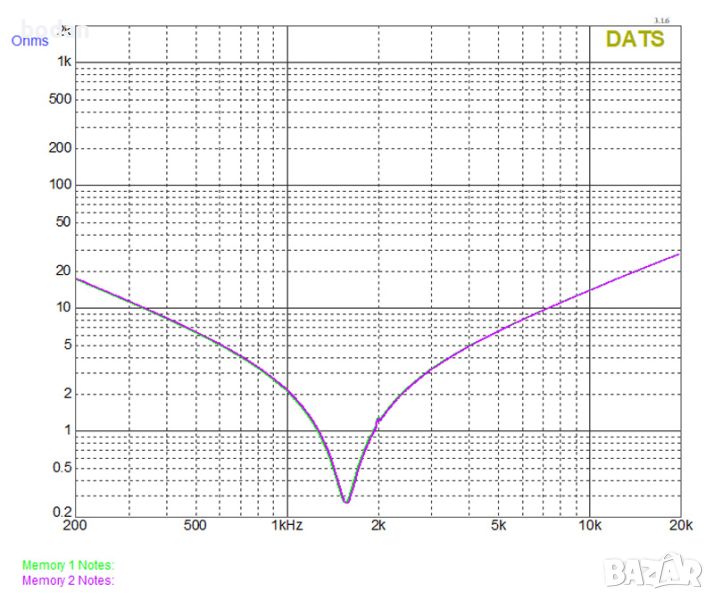Click the 10k frequency axis label
Viewport: 714px width, 600px height.
click(x=590, y=525)
